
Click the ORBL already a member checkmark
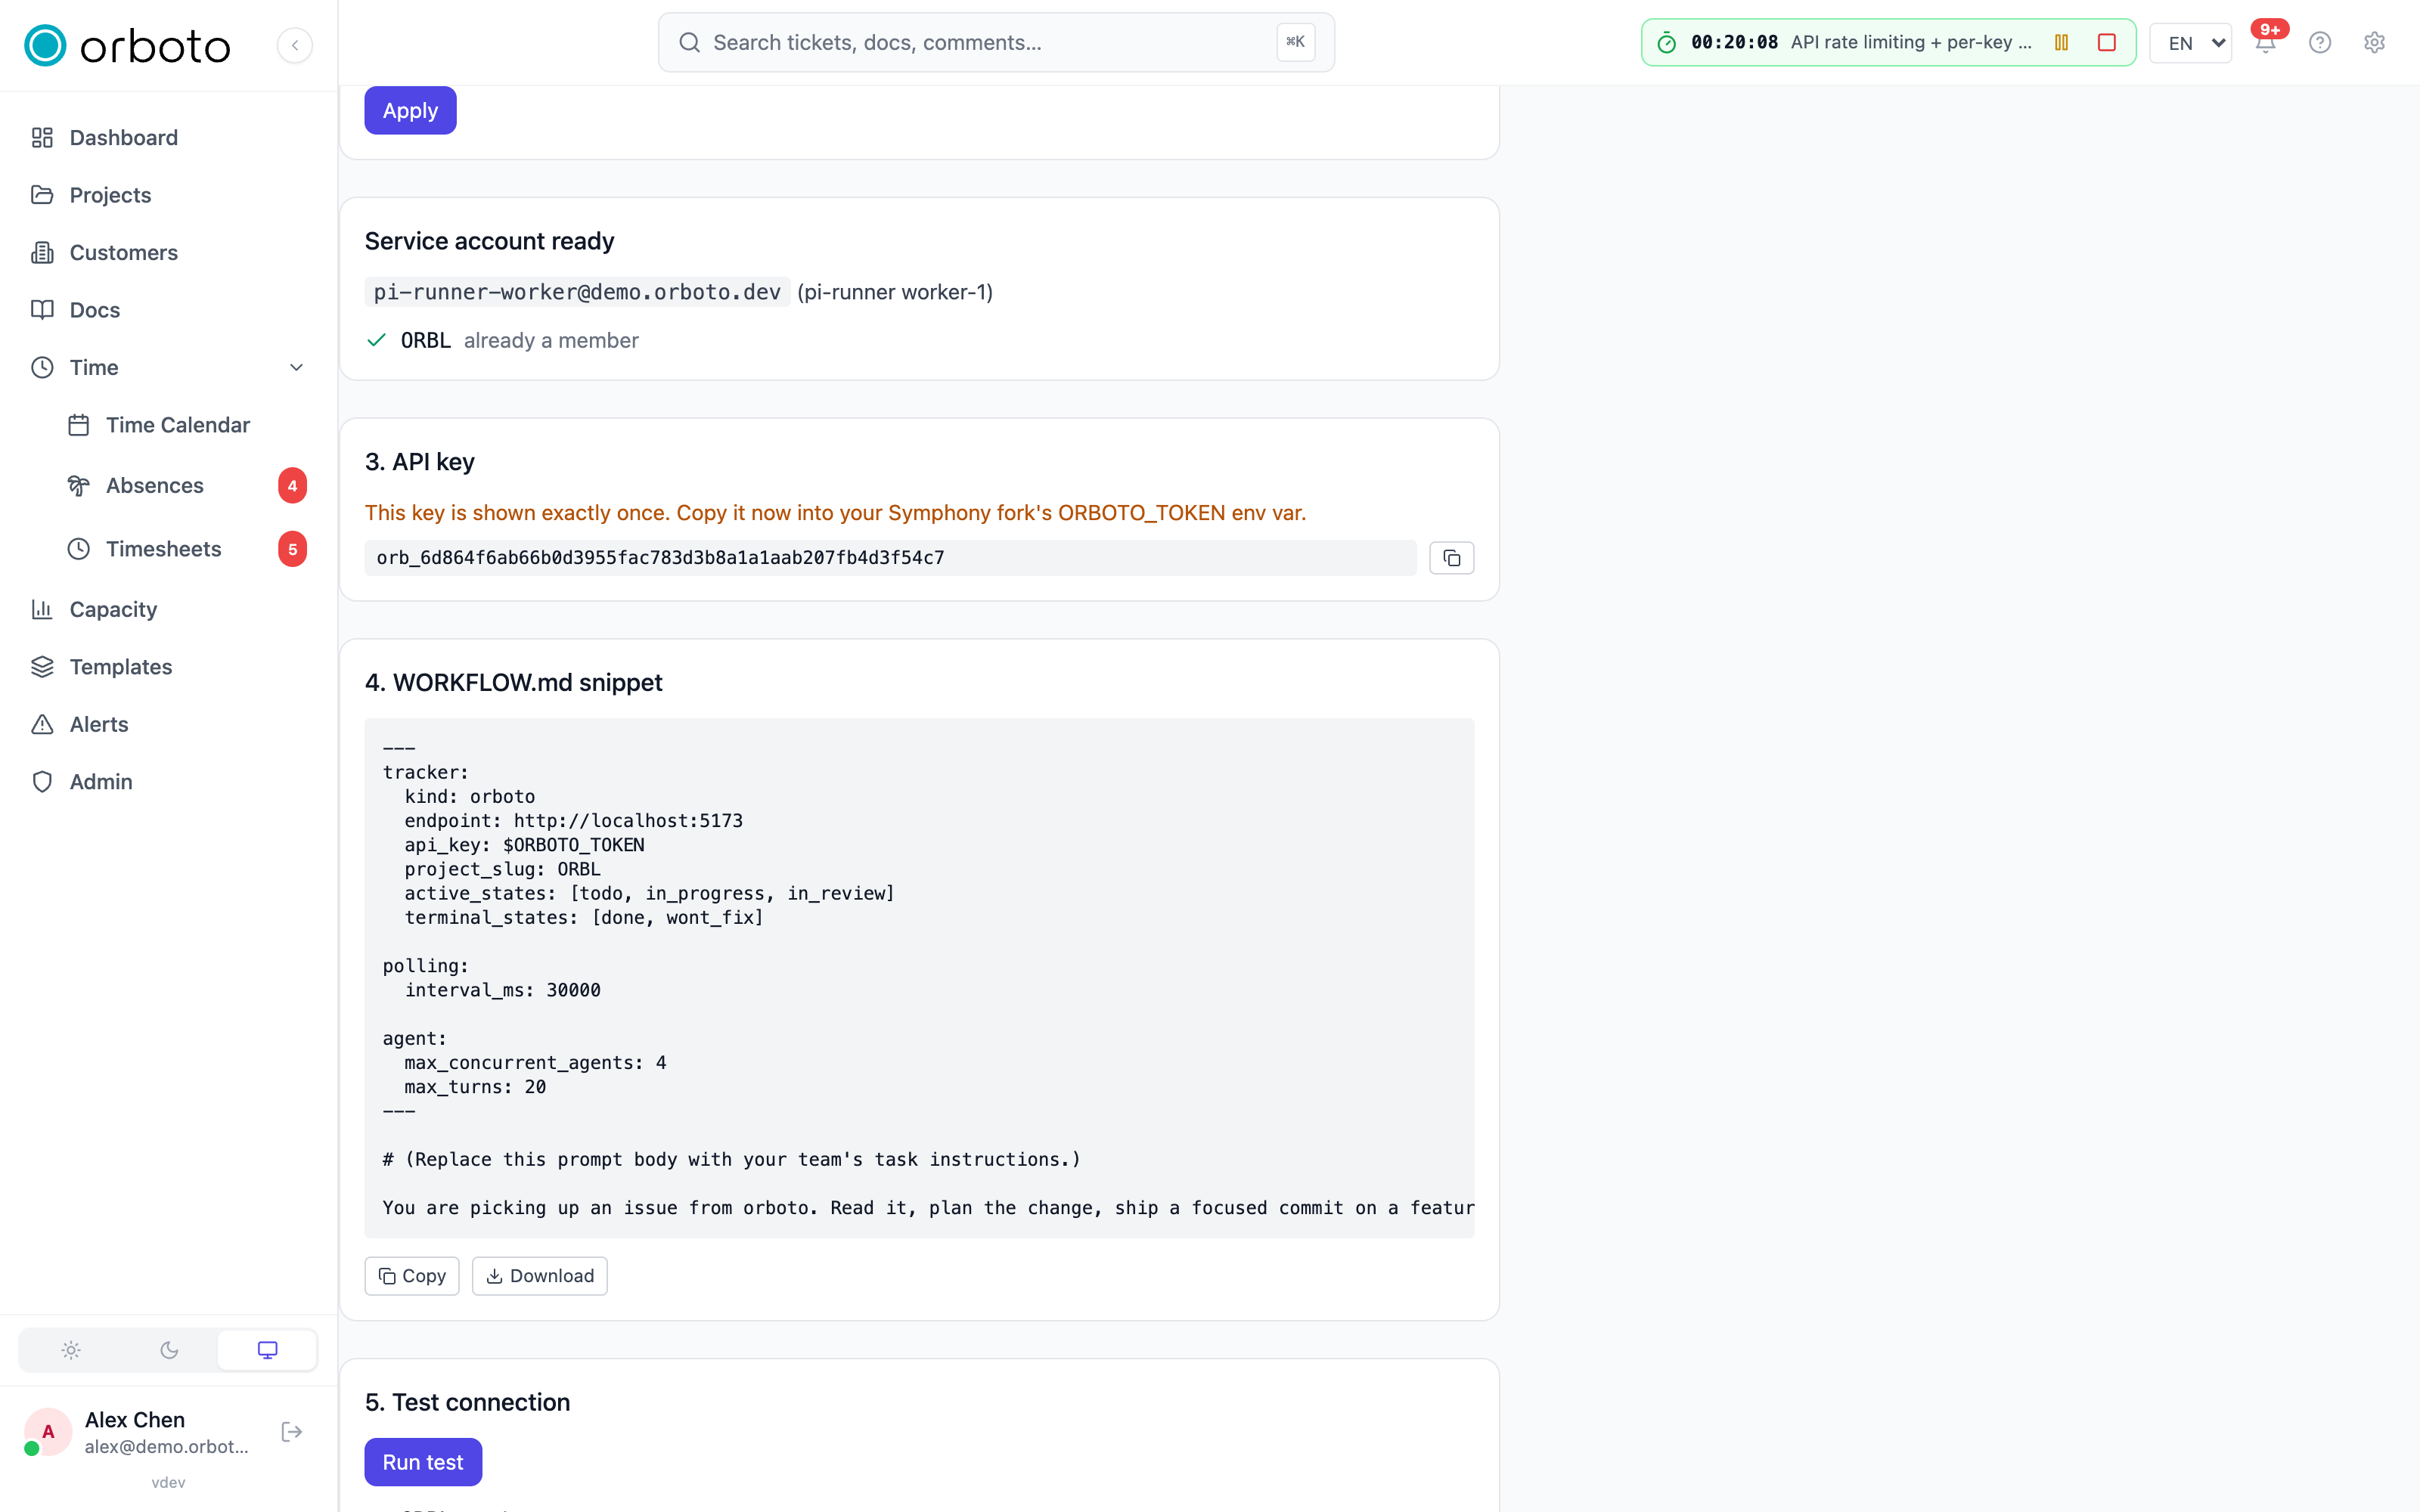pyautogui.click(x=376, y=340)
